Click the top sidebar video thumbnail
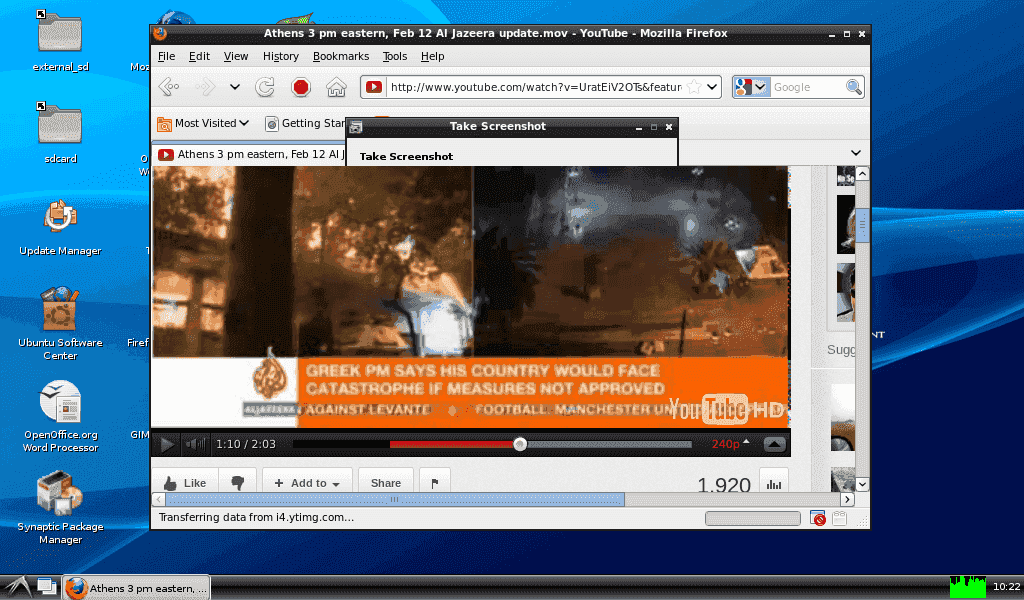This screenshot has height=600, width=1024. click(x=846, y=176)
